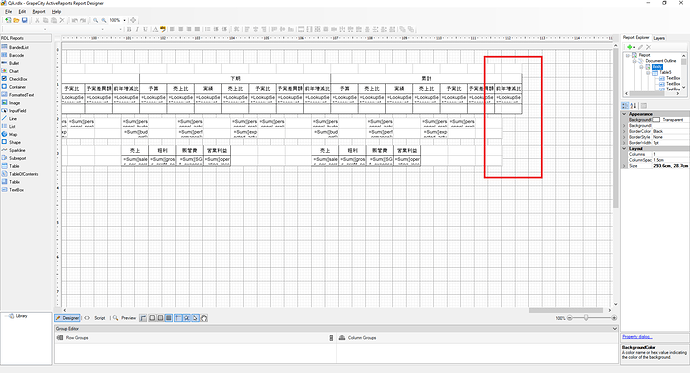Image resolution: width=690 pixels, height=373 pixels.
Task: Open the Help menu
Action: pos(56,11)
